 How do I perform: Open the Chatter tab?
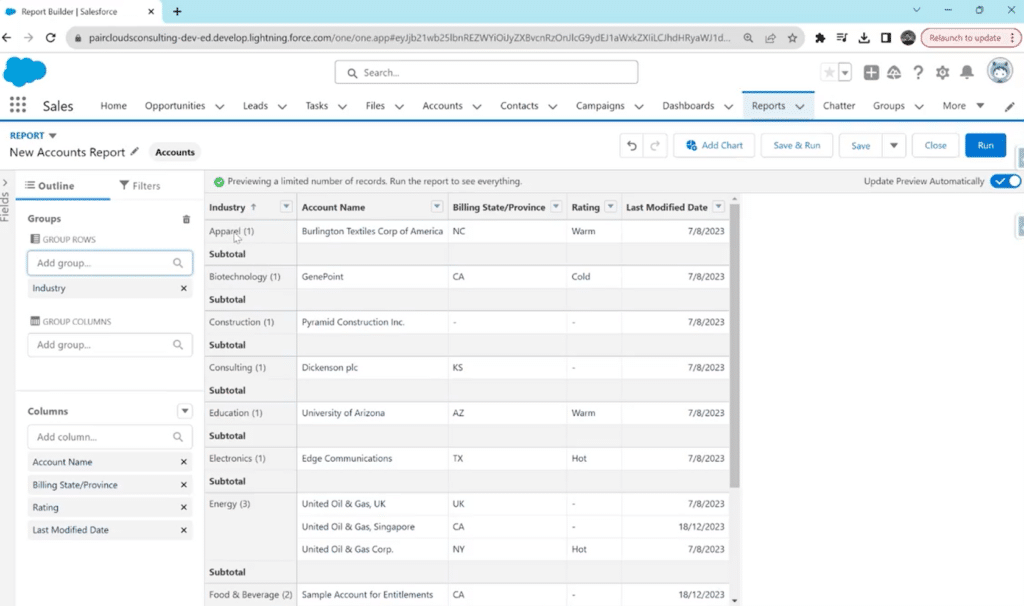coord(839,106)
